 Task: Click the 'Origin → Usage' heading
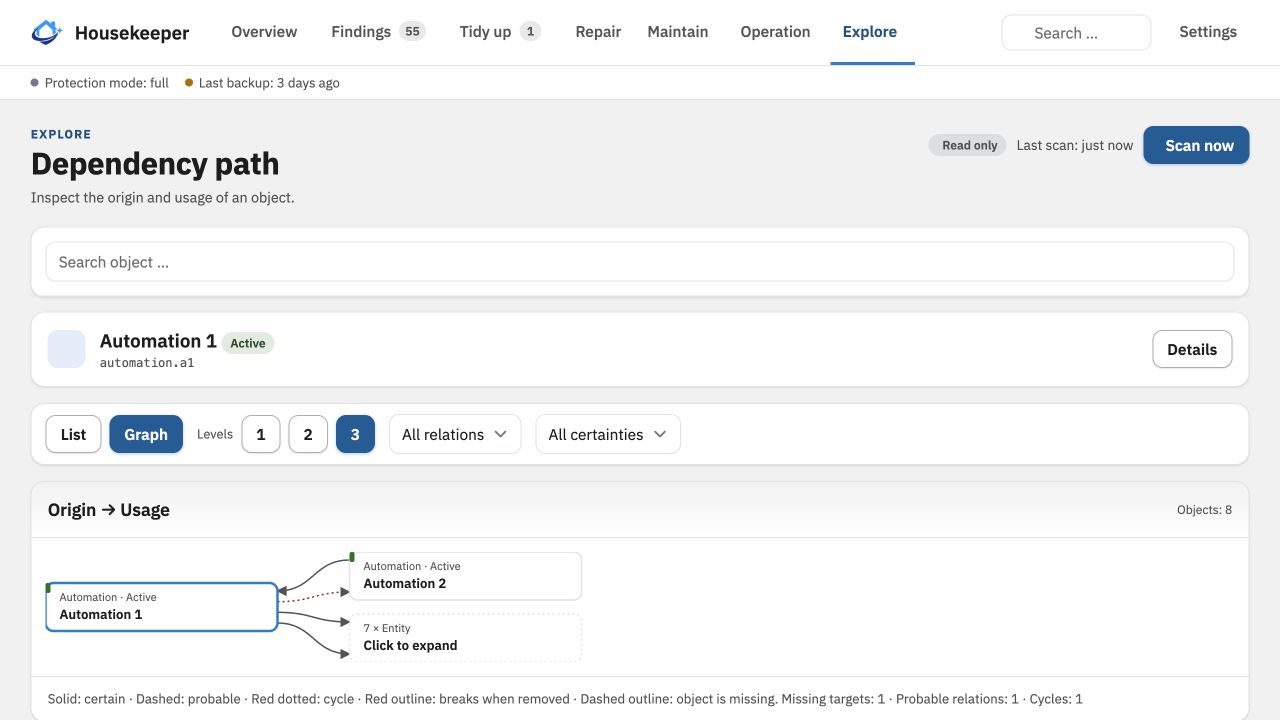(109, 510)
